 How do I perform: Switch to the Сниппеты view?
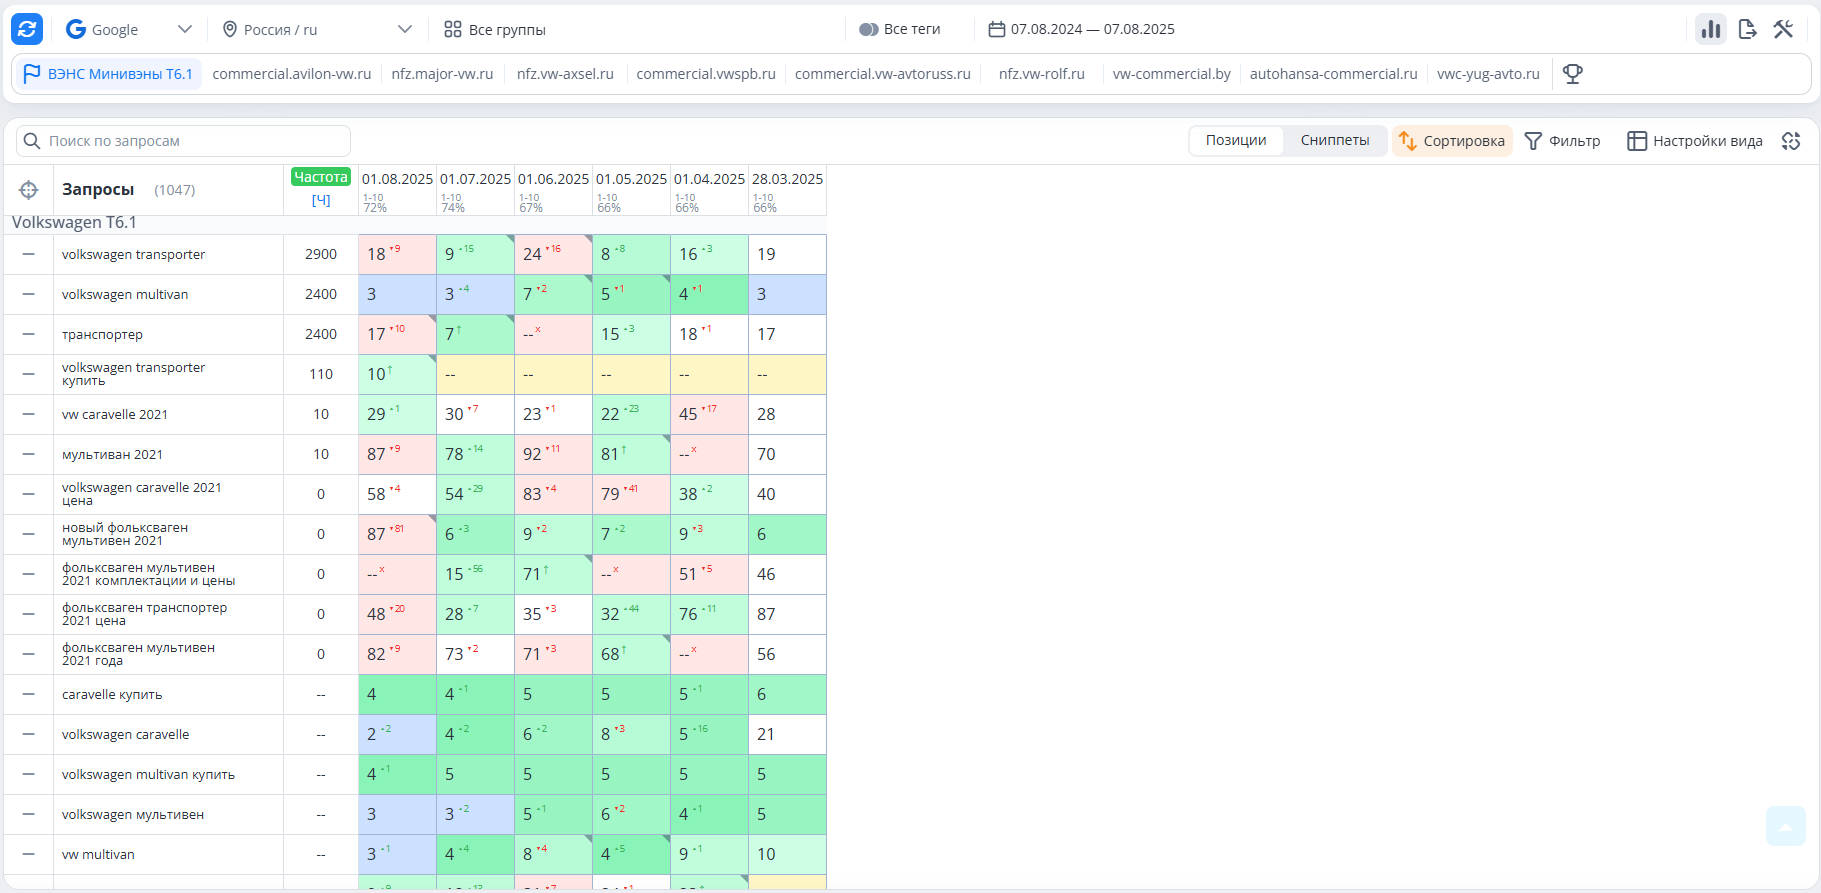pyautogui.click(x=1335, y=141)
